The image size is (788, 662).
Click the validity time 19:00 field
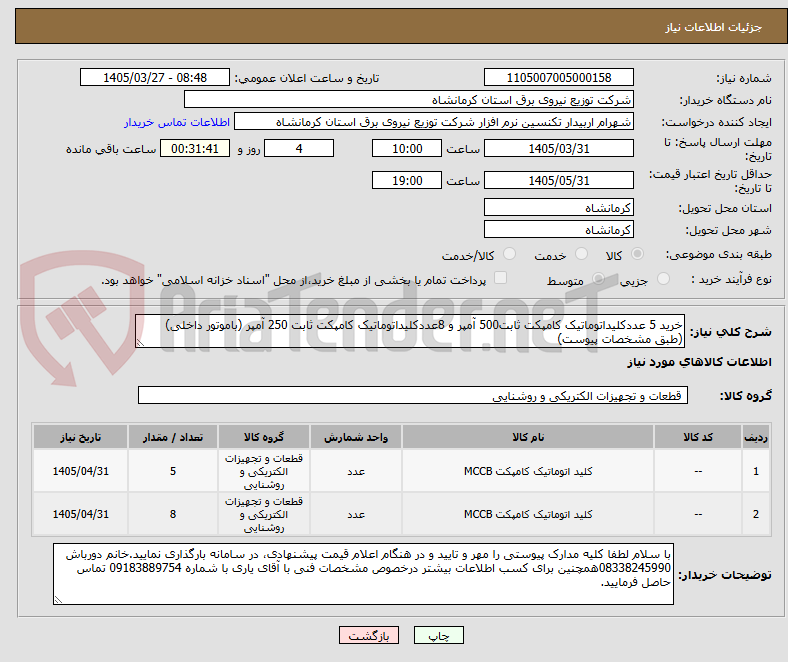(407, 180)
